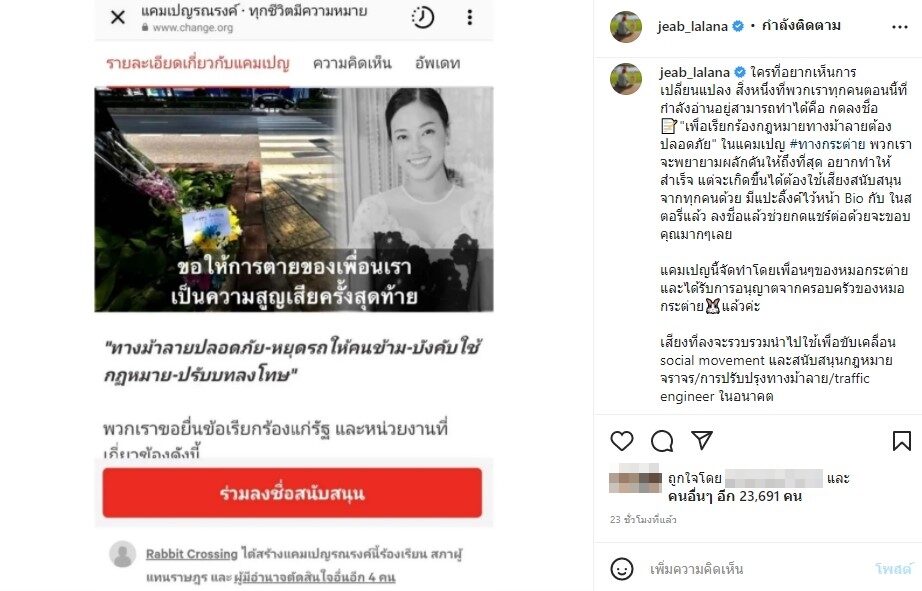
Task: Open the emoji picker smiley icon
Action: [x=622, y=569]
